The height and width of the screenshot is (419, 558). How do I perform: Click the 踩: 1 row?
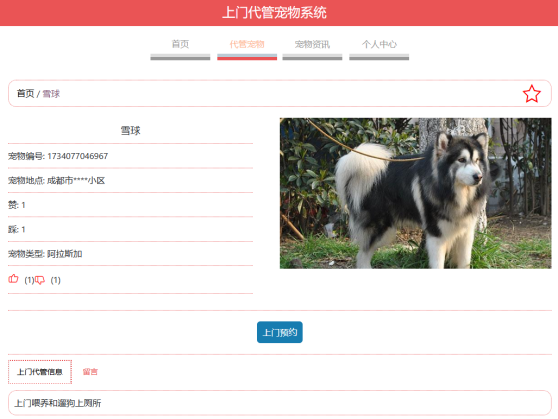(130, 229)
